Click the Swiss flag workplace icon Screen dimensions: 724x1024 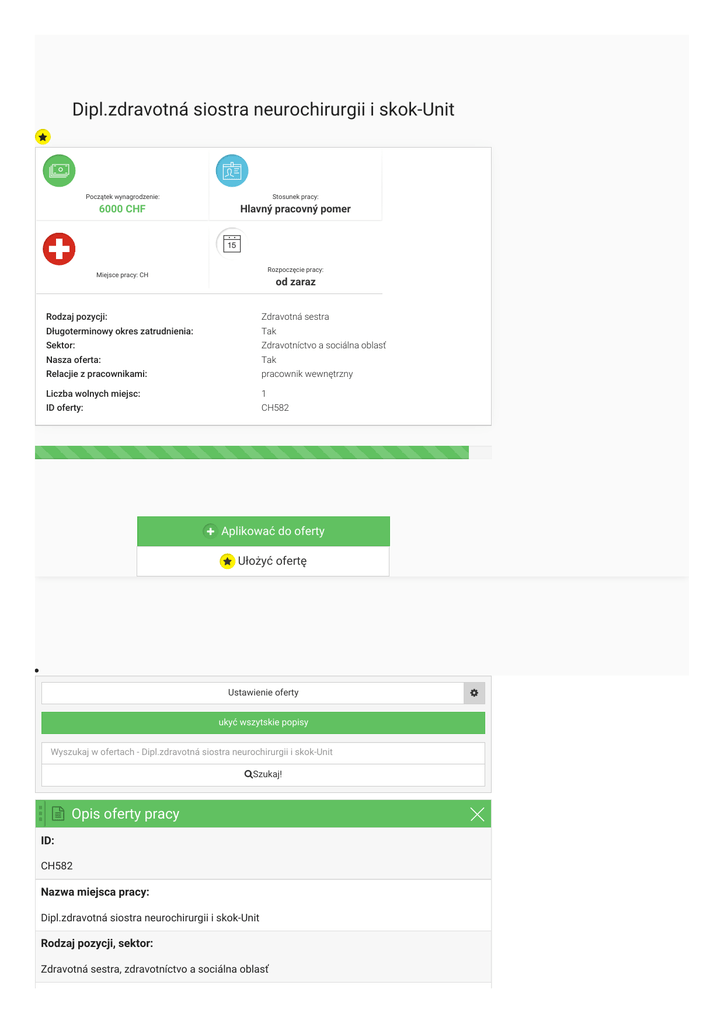tap(59, 249)
